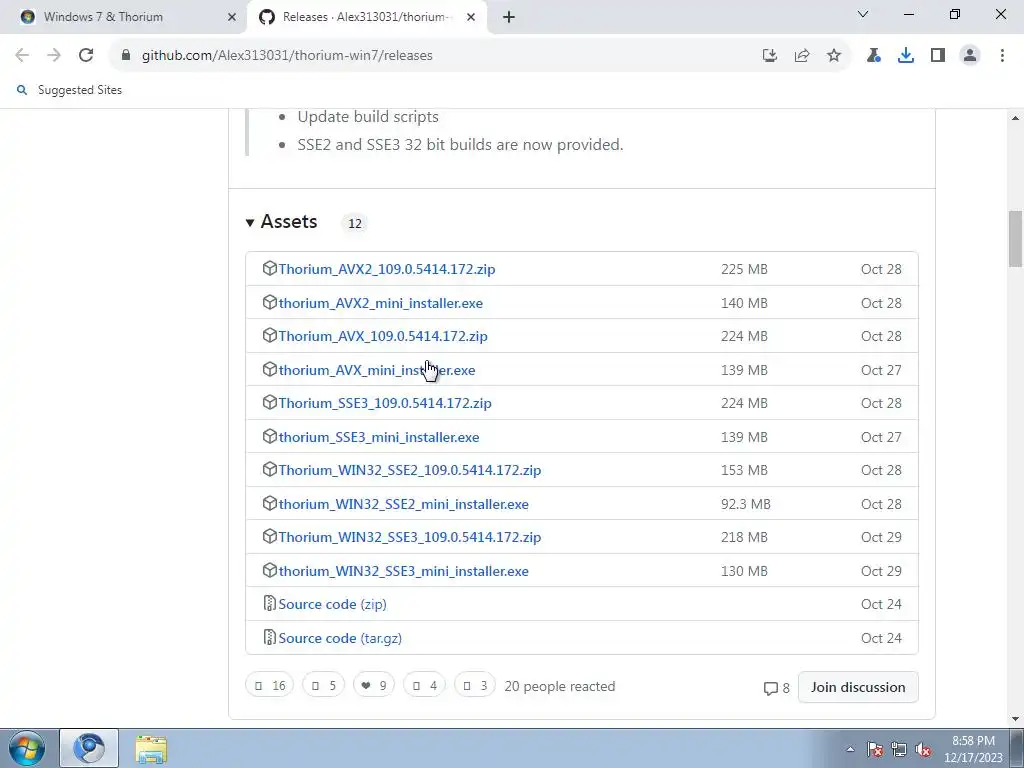Open the Windows Start menu orb
This screenshot has height=768, width=1024.
pyautogui.click(x=27, y=748)
